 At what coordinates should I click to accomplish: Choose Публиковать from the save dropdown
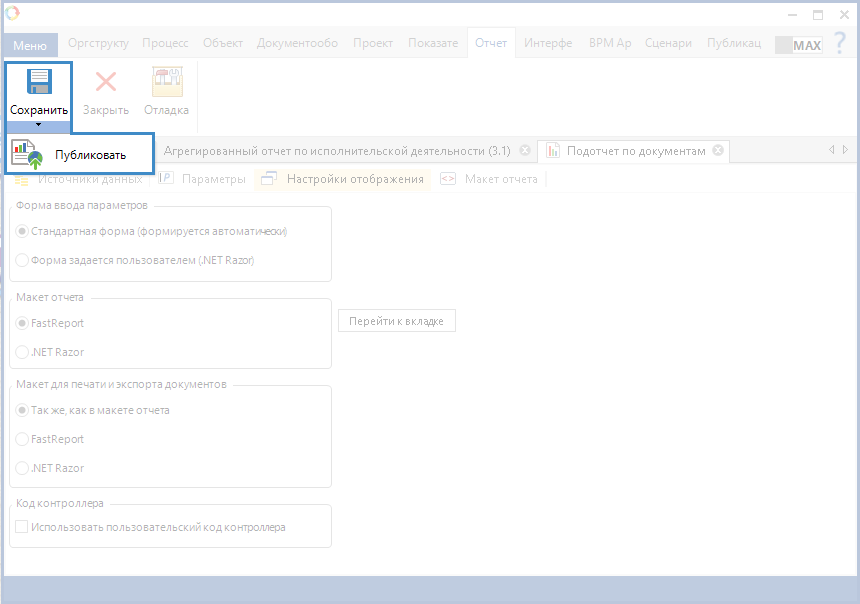[x=80, y=154]
